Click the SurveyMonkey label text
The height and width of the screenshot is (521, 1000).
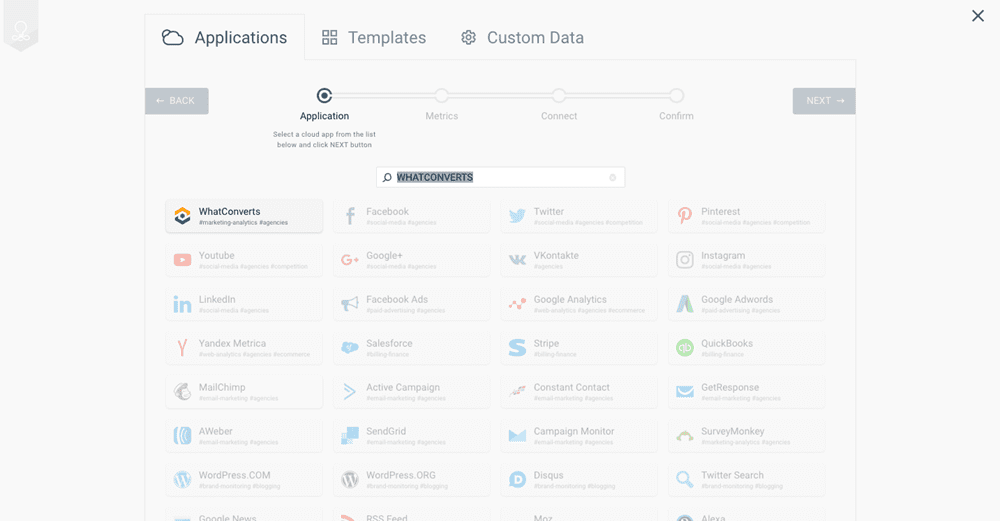733,431
